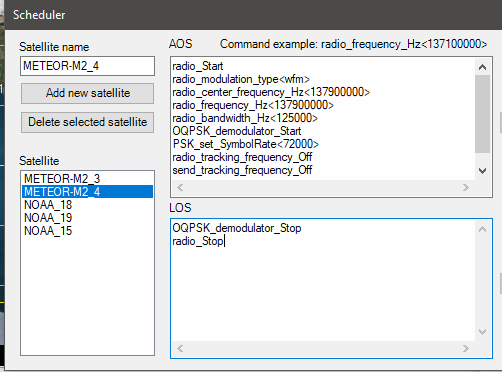Viewport: 502px width, 372px height.
Task: Click the radio_modulation_type<wfm> line
Action: click(241, 79)
